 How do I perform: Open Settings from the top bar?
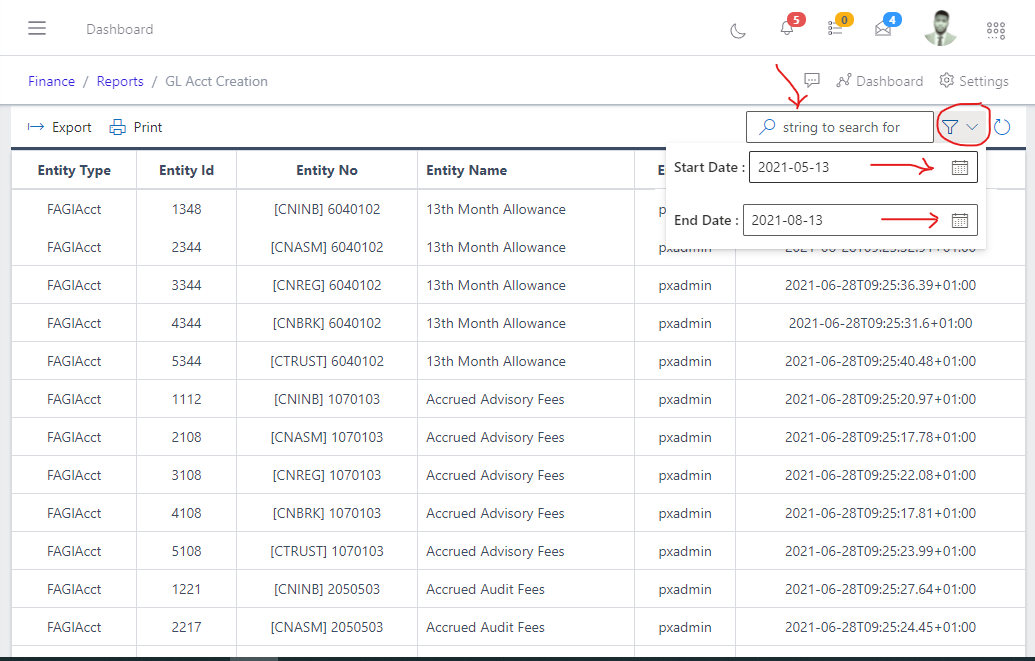973,81
